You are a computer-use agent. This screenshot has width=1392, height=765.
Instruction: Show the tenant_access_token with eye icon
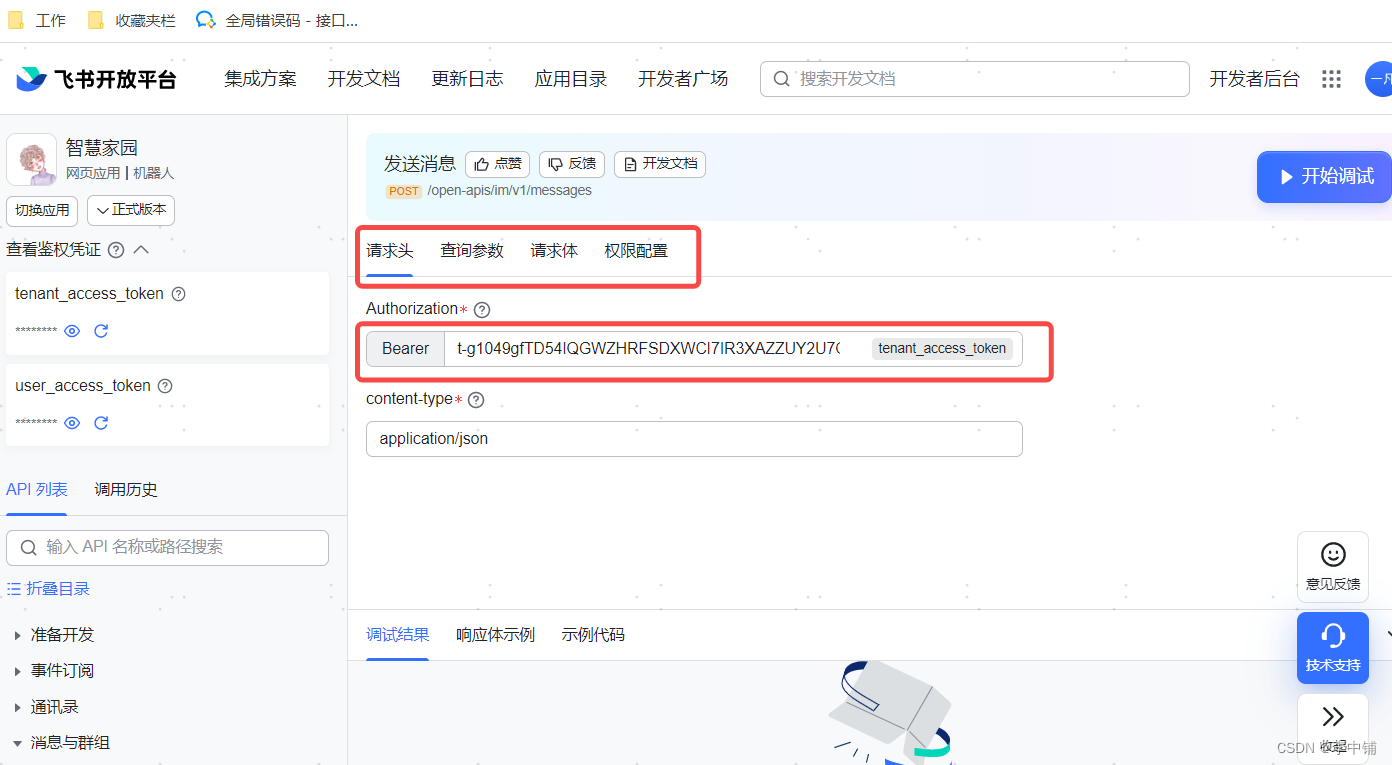72,331
